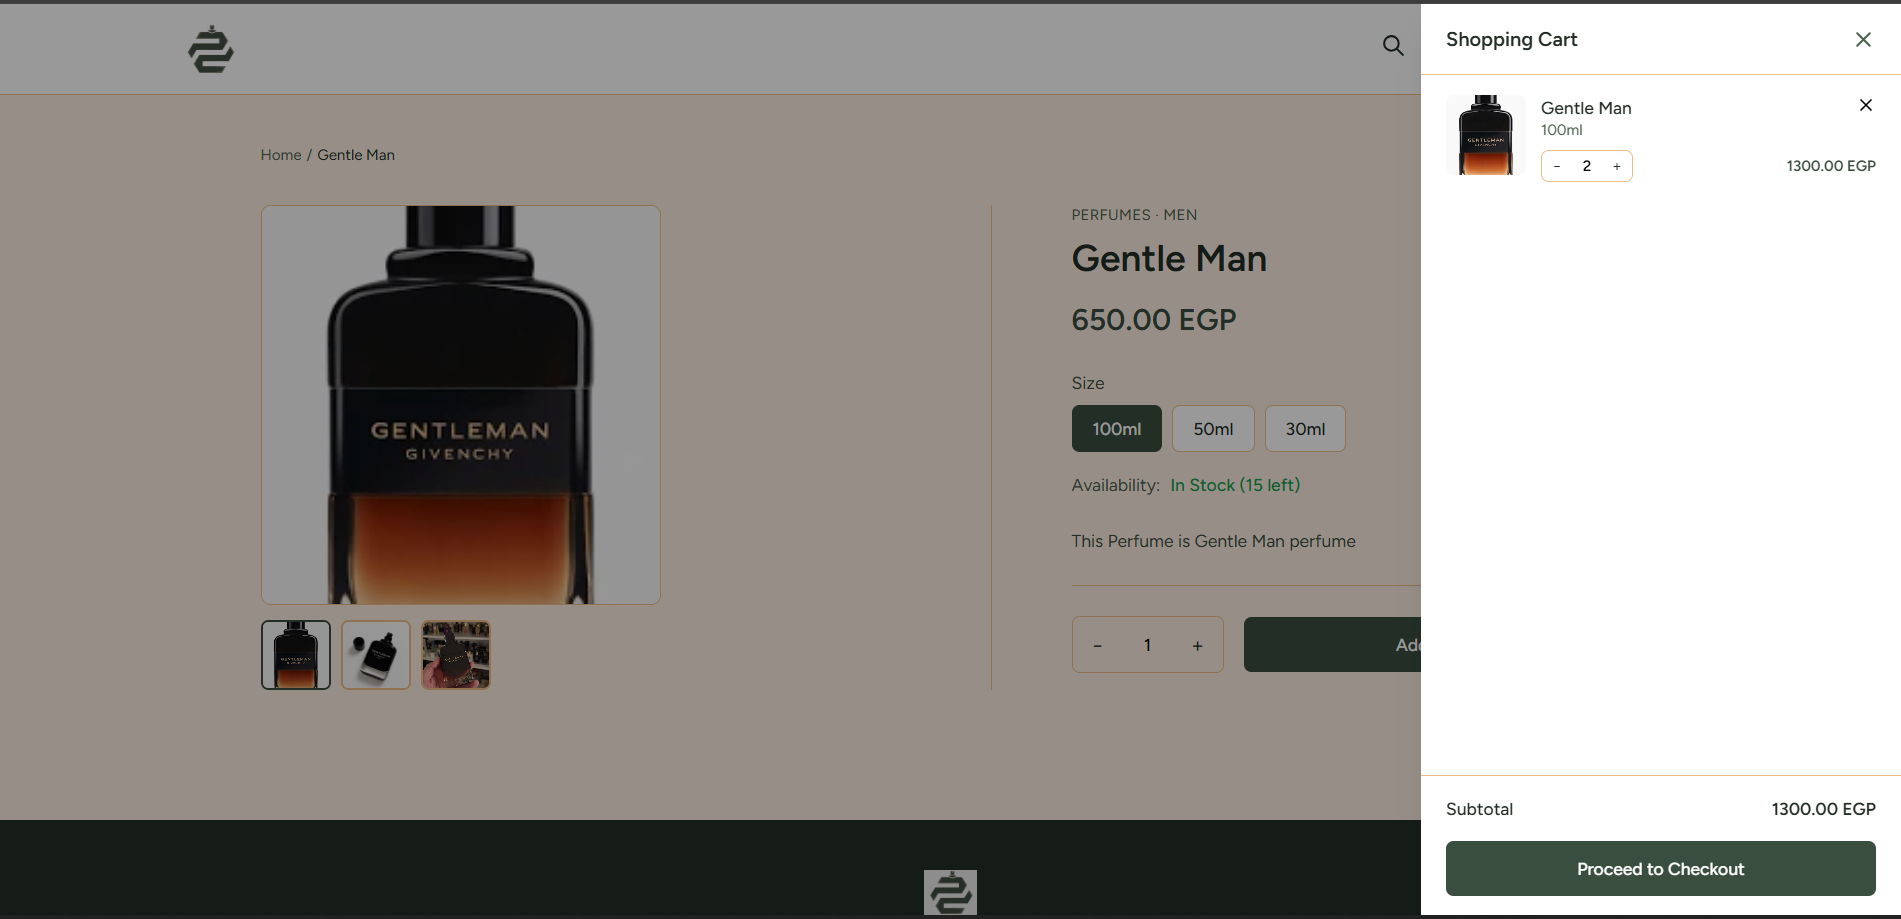
Task: Click the Gentle Man name in cart
Action: click(1586, 108)
